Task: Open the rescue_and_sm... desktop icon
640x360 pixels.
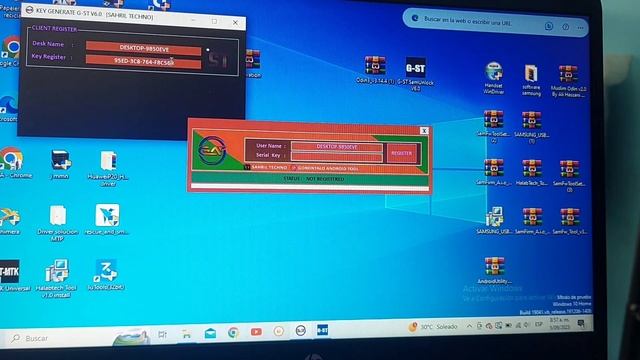Action: (x=107, y=220)
